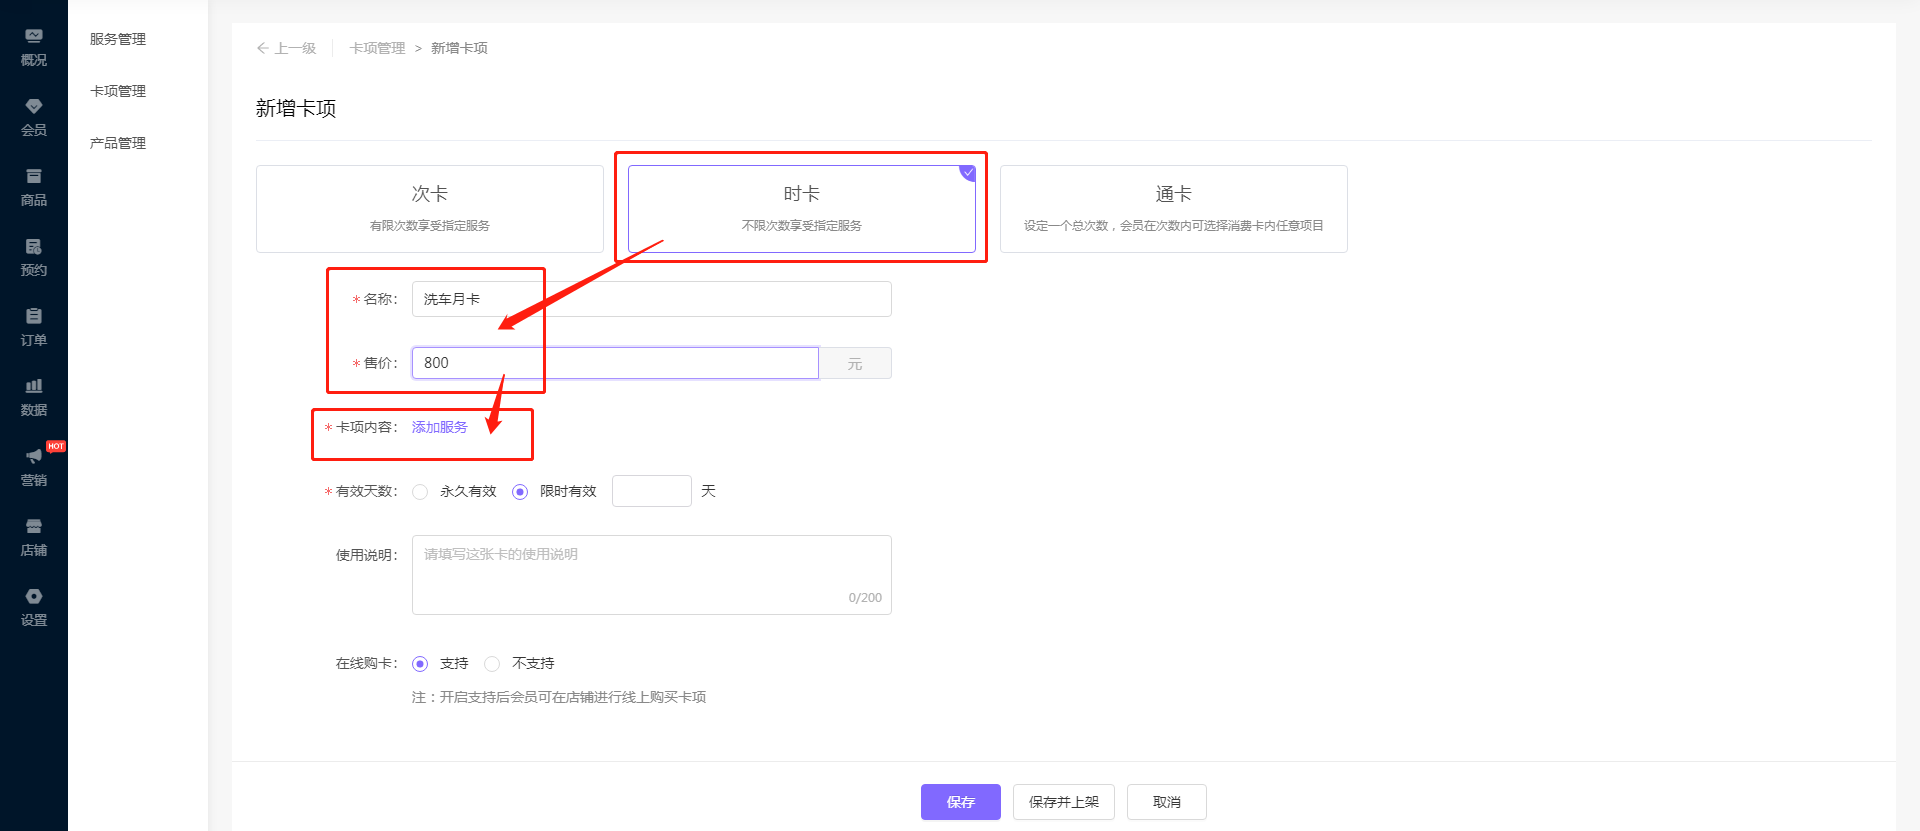Go back with the 上一级 arrow
The image size is (1920, 831).
click(x=286, y=48)
